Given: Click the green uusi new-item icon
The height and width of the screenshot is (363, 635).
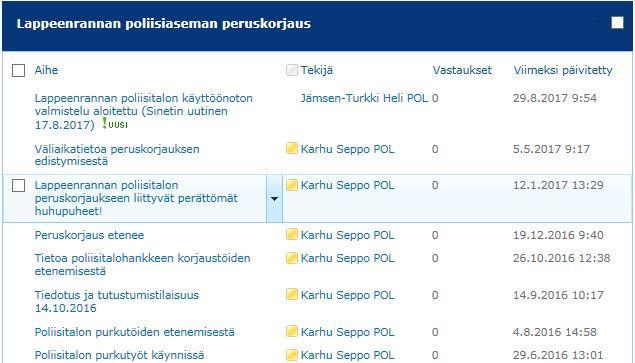Looking at the screenshot, I should [115, 123].
